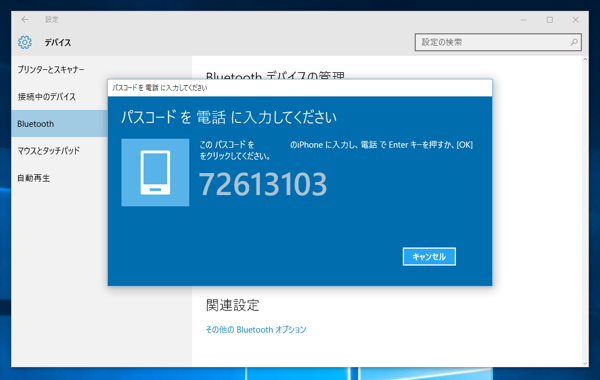Image resolution: width=600 pixels, height=380 pixels.
Task: Click into the 設定の検索 search field
Action: [x=498, y=42]
